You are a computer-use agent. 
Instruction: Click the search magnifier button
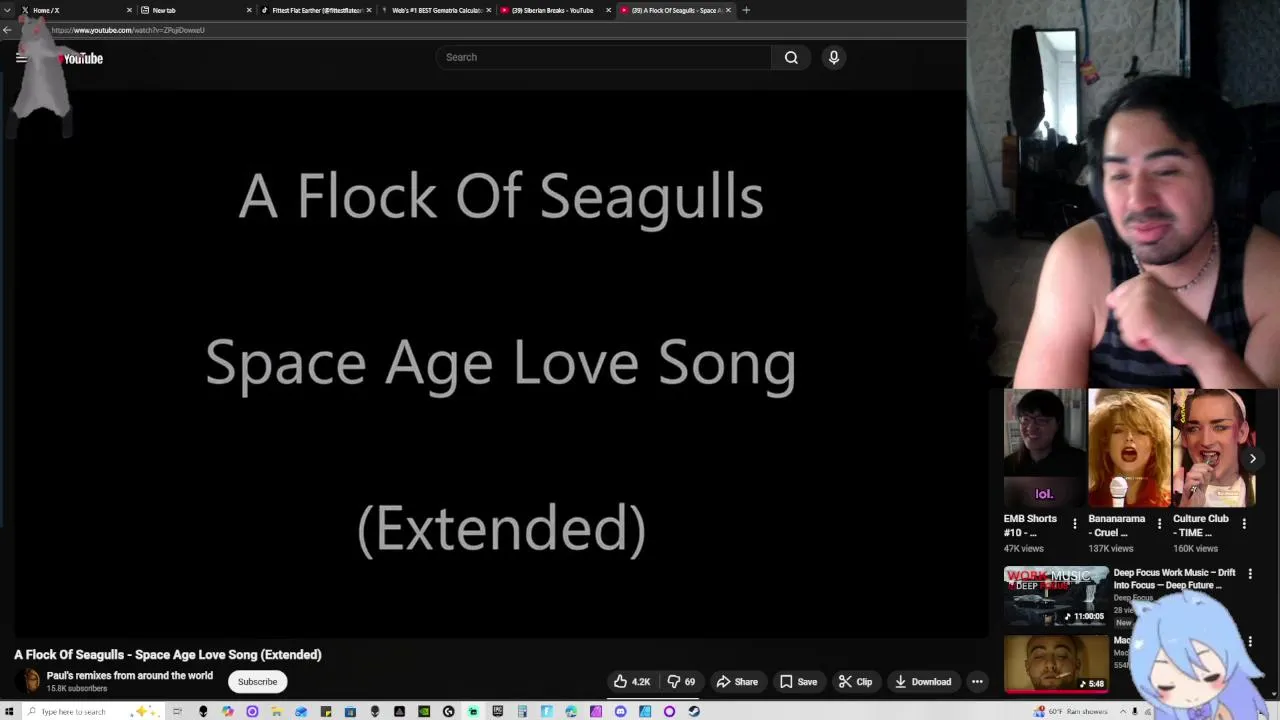point(791,57)
